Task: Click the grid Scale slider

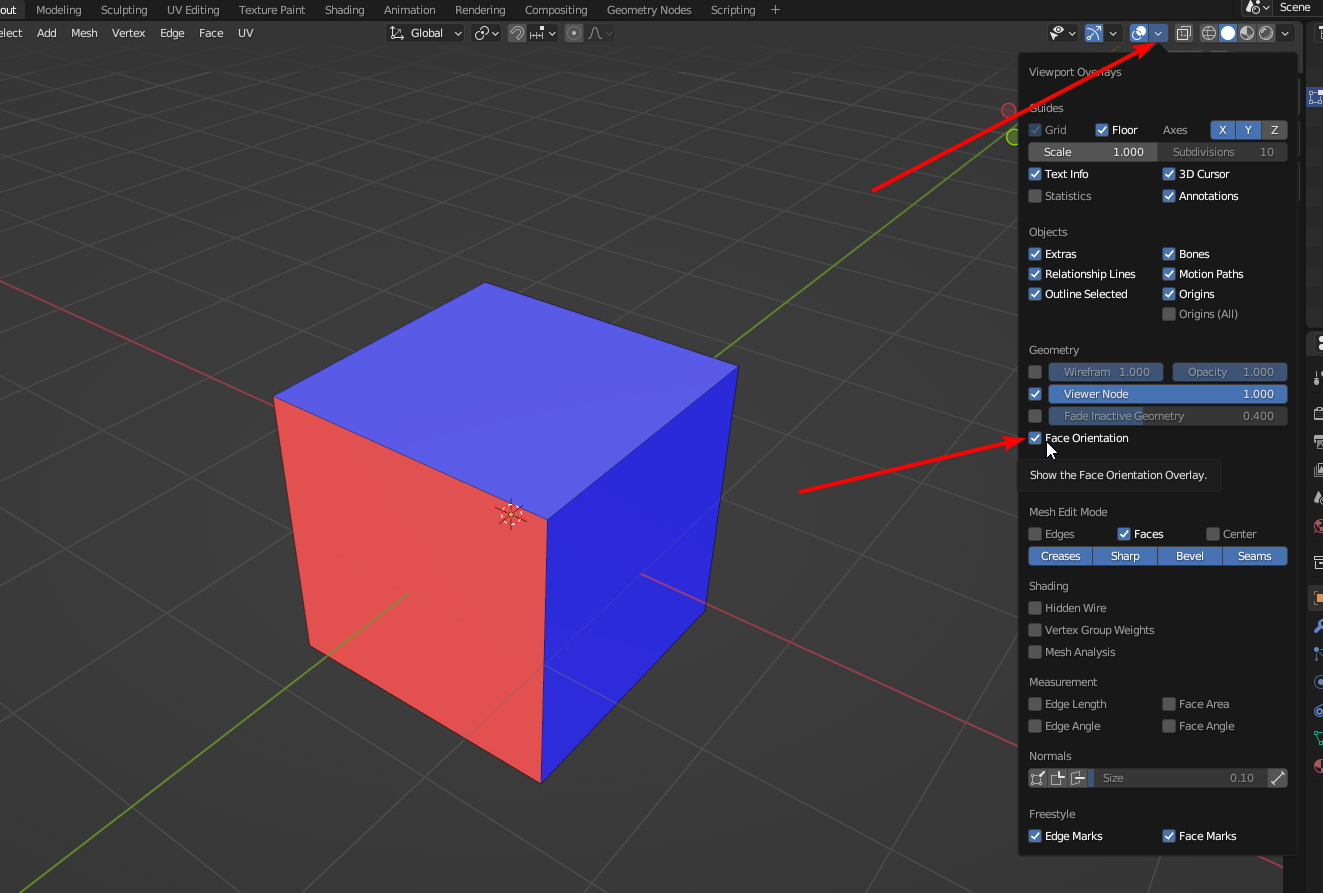Action: click(1092, 151)
